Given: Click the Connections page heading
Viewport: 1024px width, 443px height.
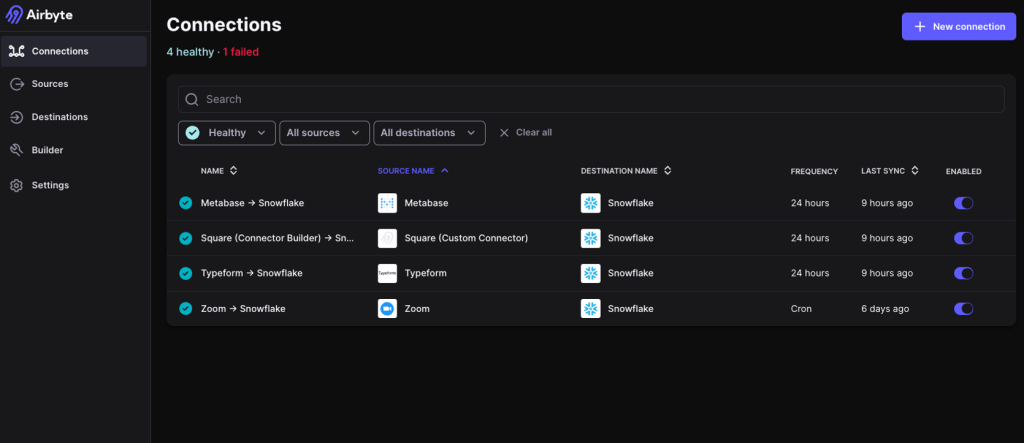Looking at the screenshot, I should coord(224,25).
